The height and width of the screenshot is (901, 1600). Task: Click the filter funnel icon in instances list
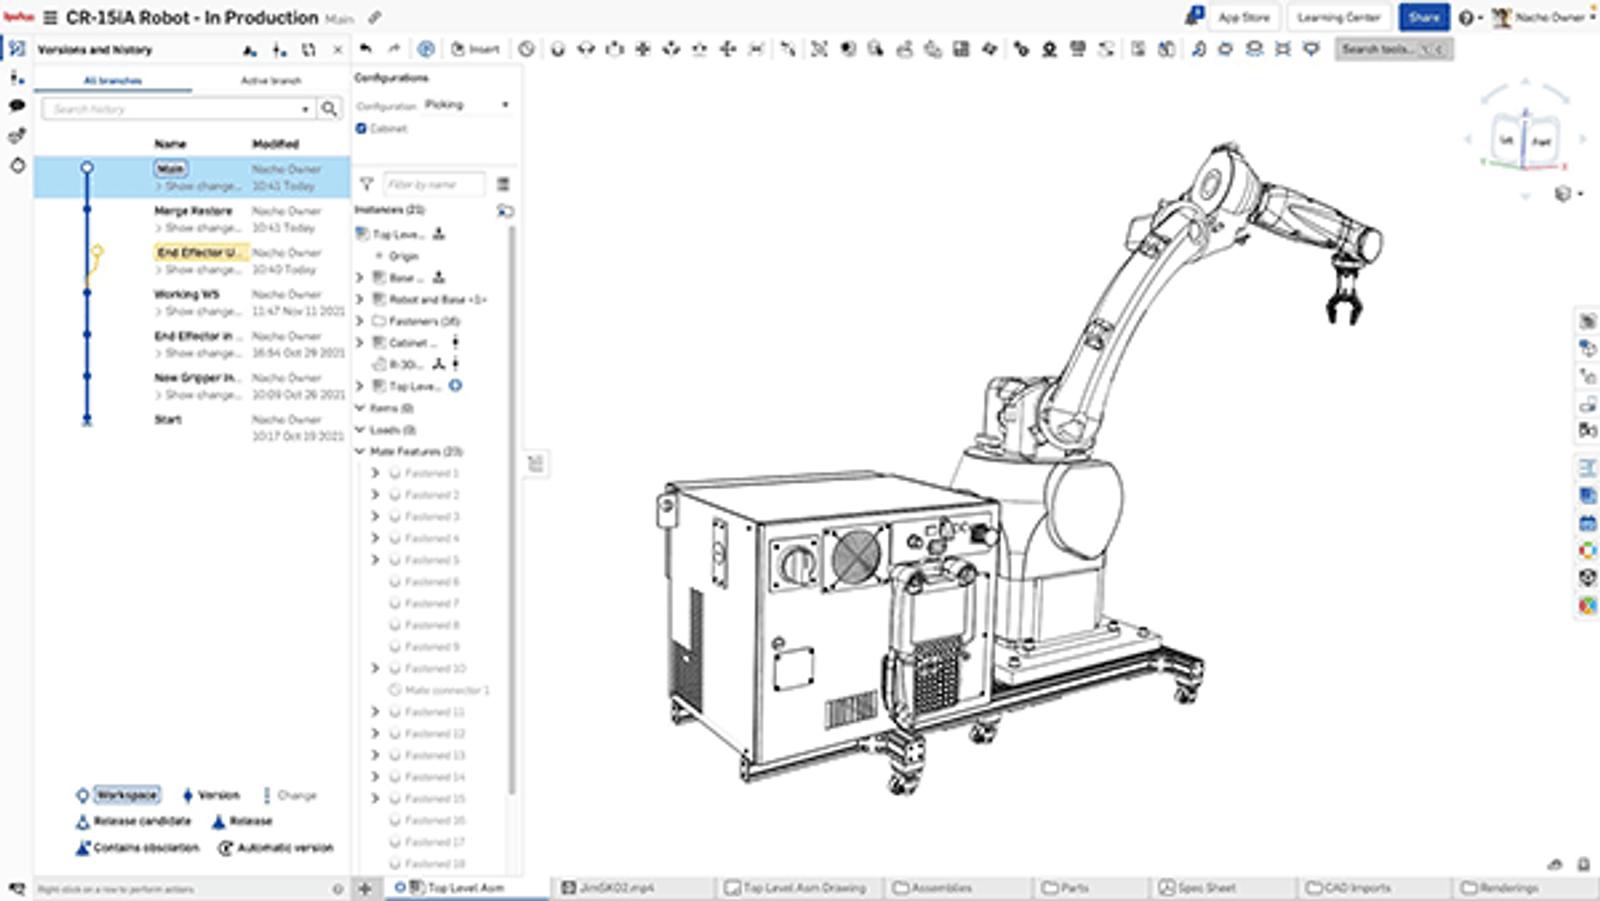tap(366, 184)
